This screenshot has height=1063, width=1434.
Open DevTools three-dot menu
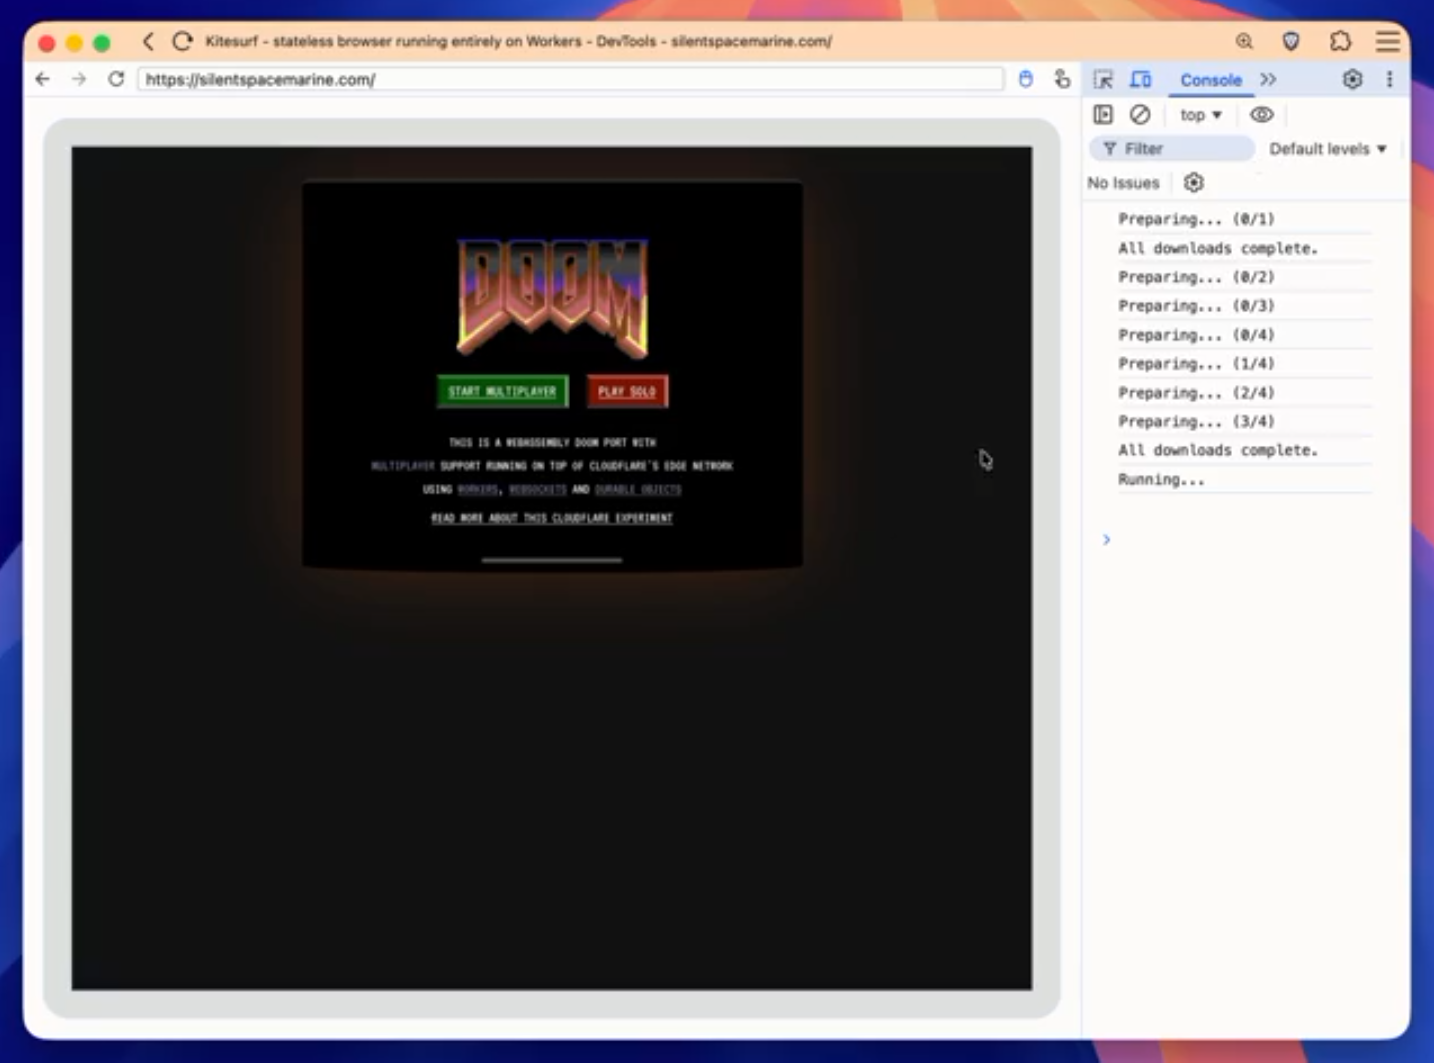point(1389,79)
